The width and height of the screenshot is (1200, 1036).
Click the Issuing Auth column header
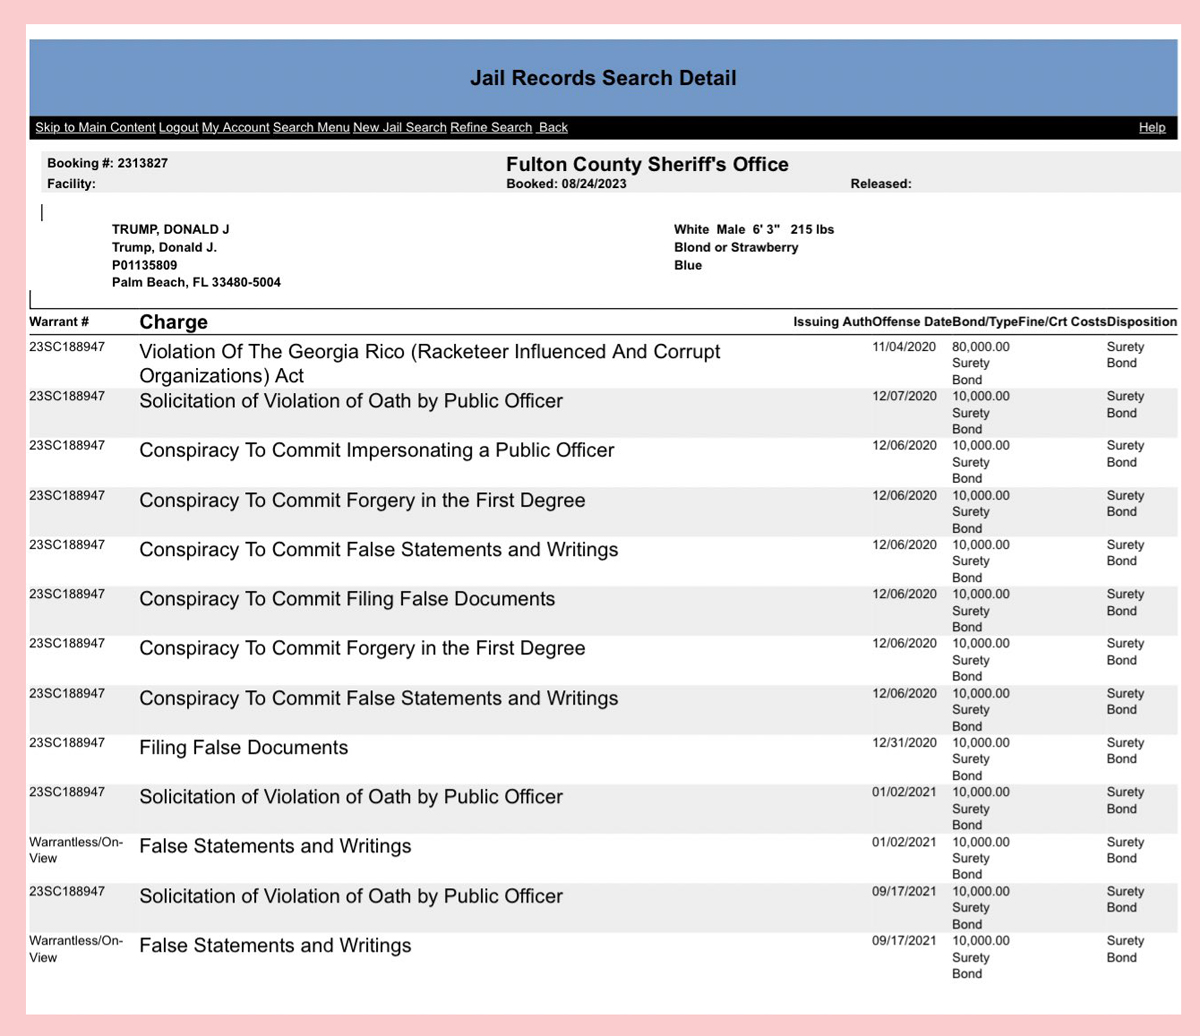[832, 322]
